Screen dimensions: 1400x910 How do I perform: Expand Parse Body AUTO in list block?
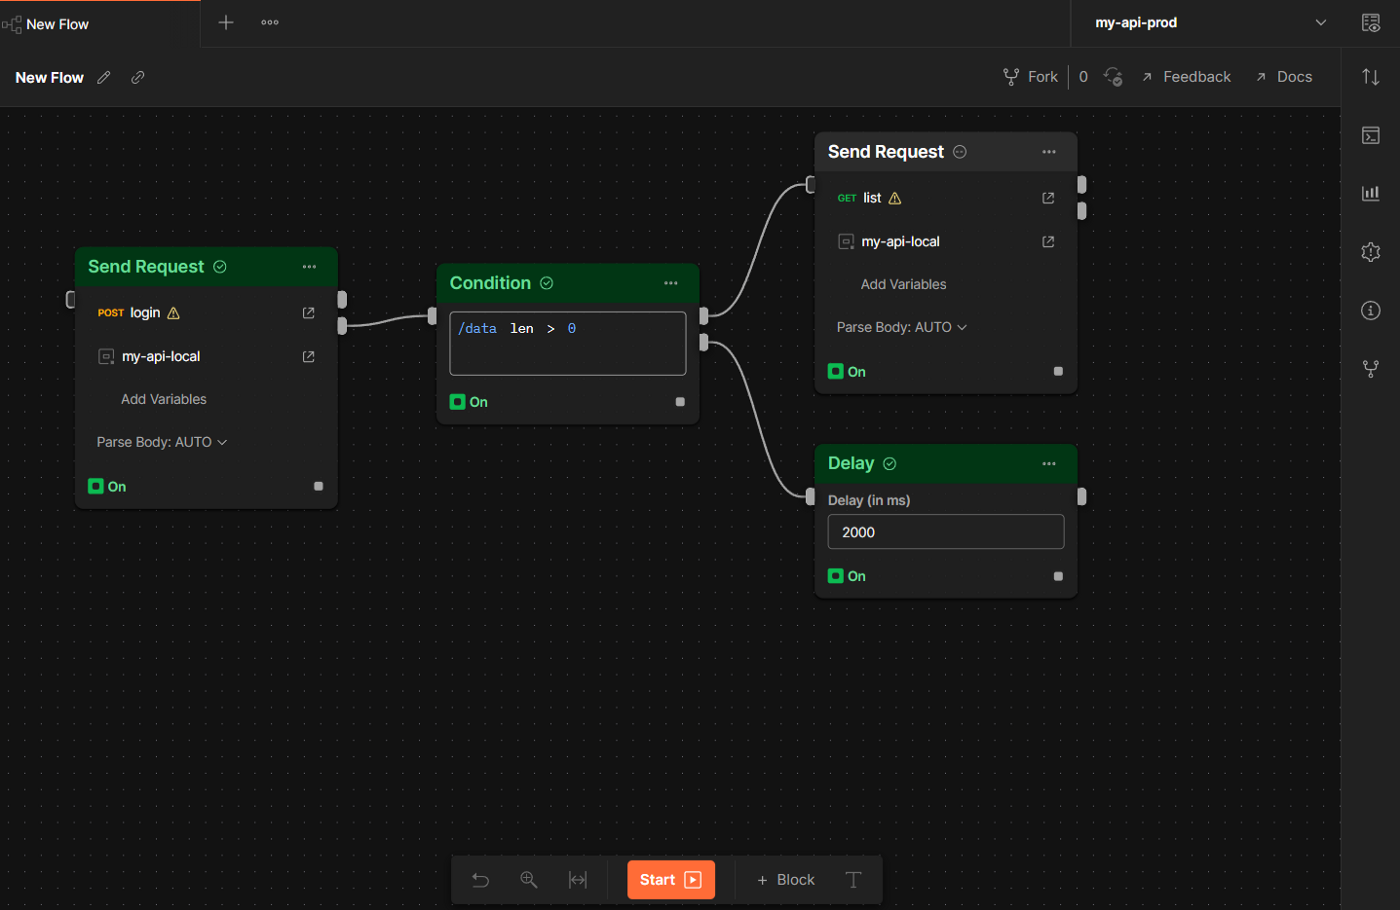point(902,327)
